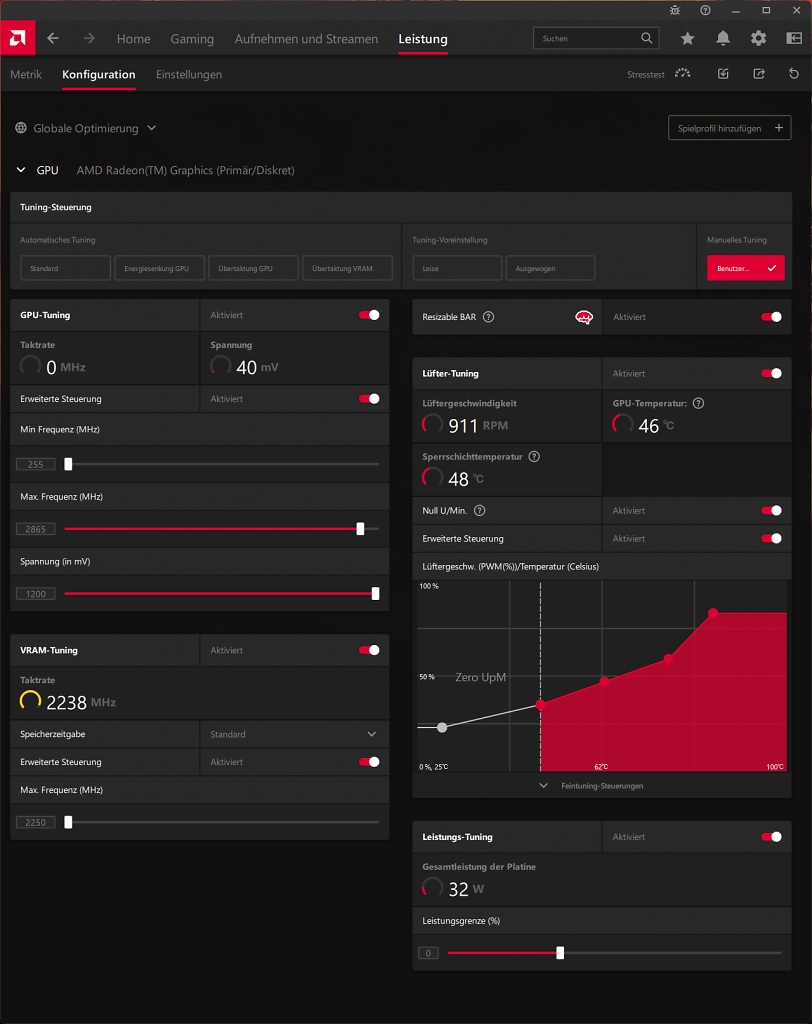Image resolution: width=812 pixels, height=1024 pixels.
Task: Click the Spannung 1200 value field
Action: 35,594
